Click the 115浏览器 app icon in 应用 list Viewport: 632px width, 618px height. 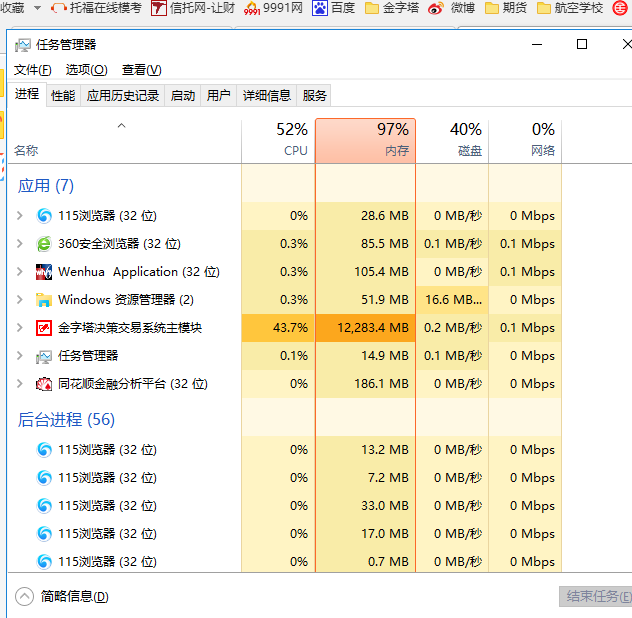click(x=44, y=216)
